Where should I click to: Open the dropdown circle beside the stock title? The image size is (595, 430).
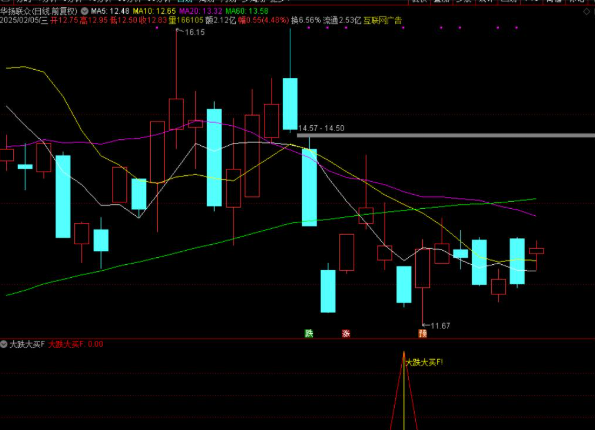(85, 11)
